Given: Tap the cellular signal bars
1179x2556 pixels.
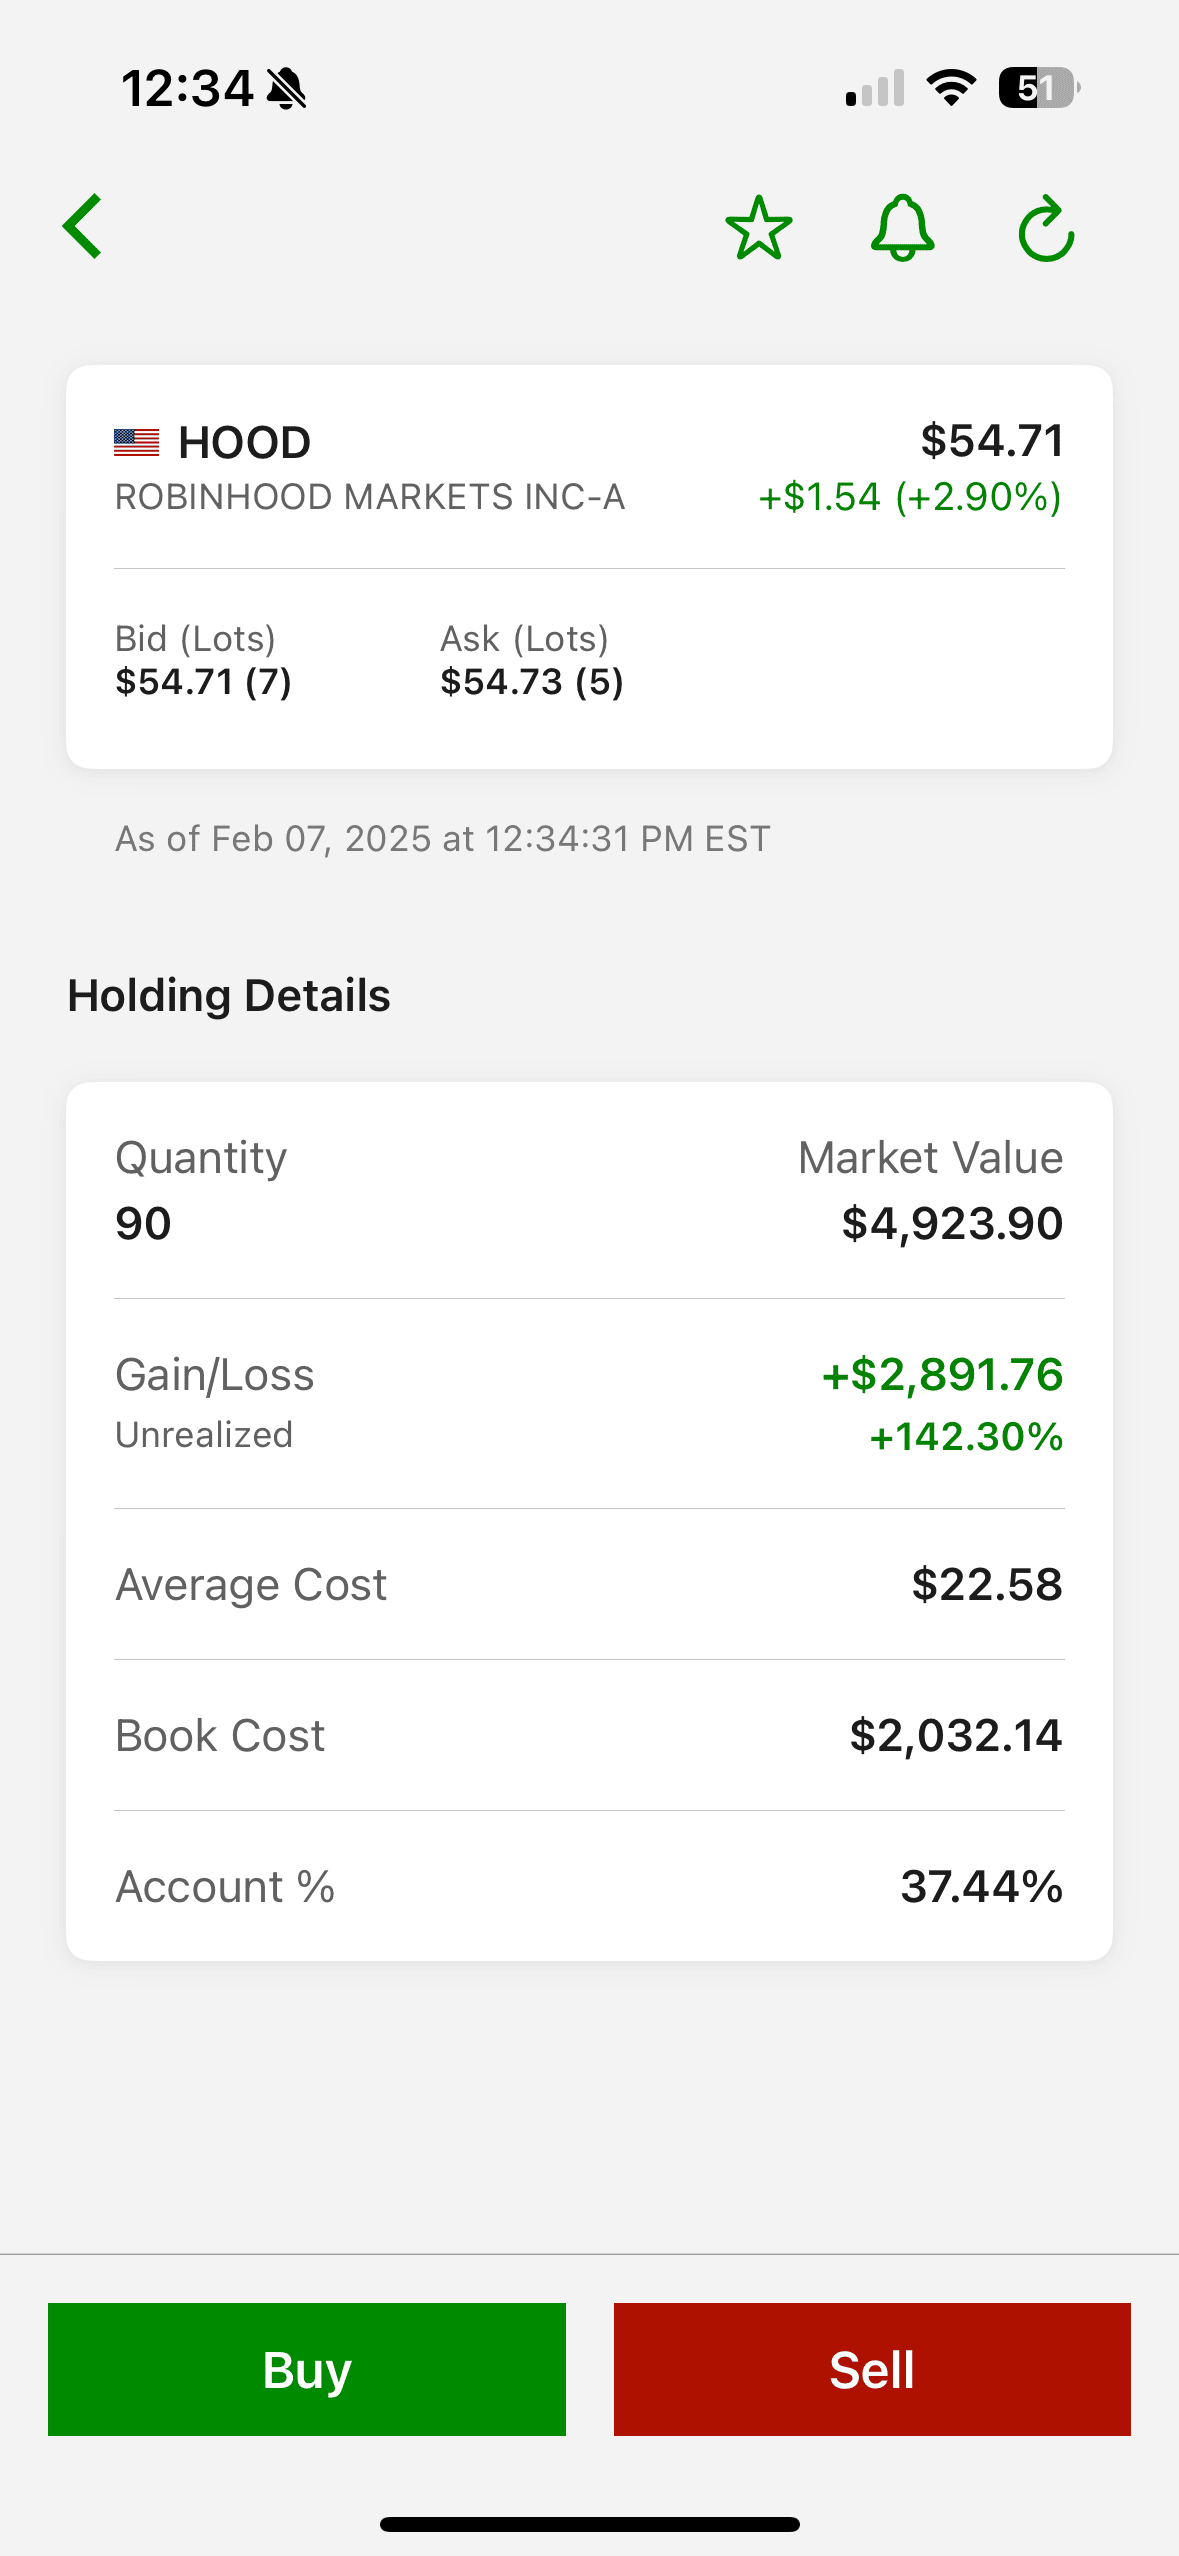Looking at the screenshot, I should click(875, 88).
